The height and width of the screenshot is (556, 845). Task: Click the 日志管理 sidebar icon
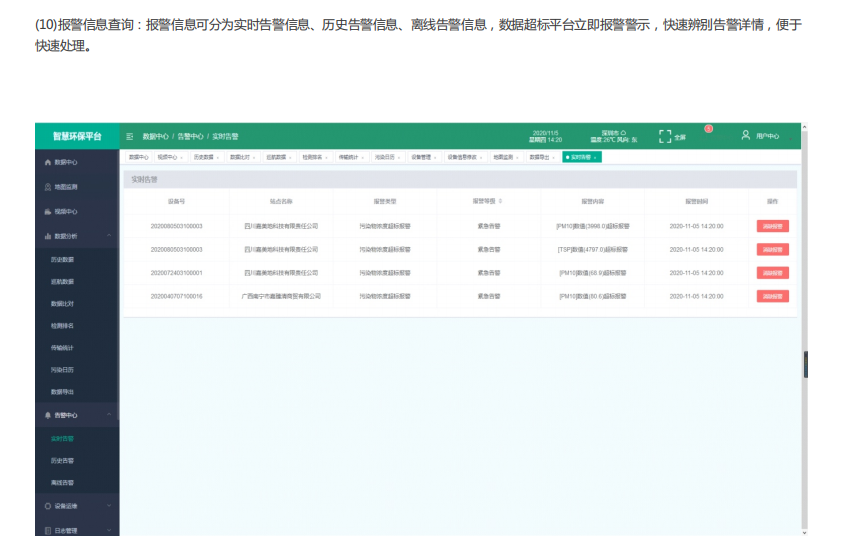(x=47, y=531)
